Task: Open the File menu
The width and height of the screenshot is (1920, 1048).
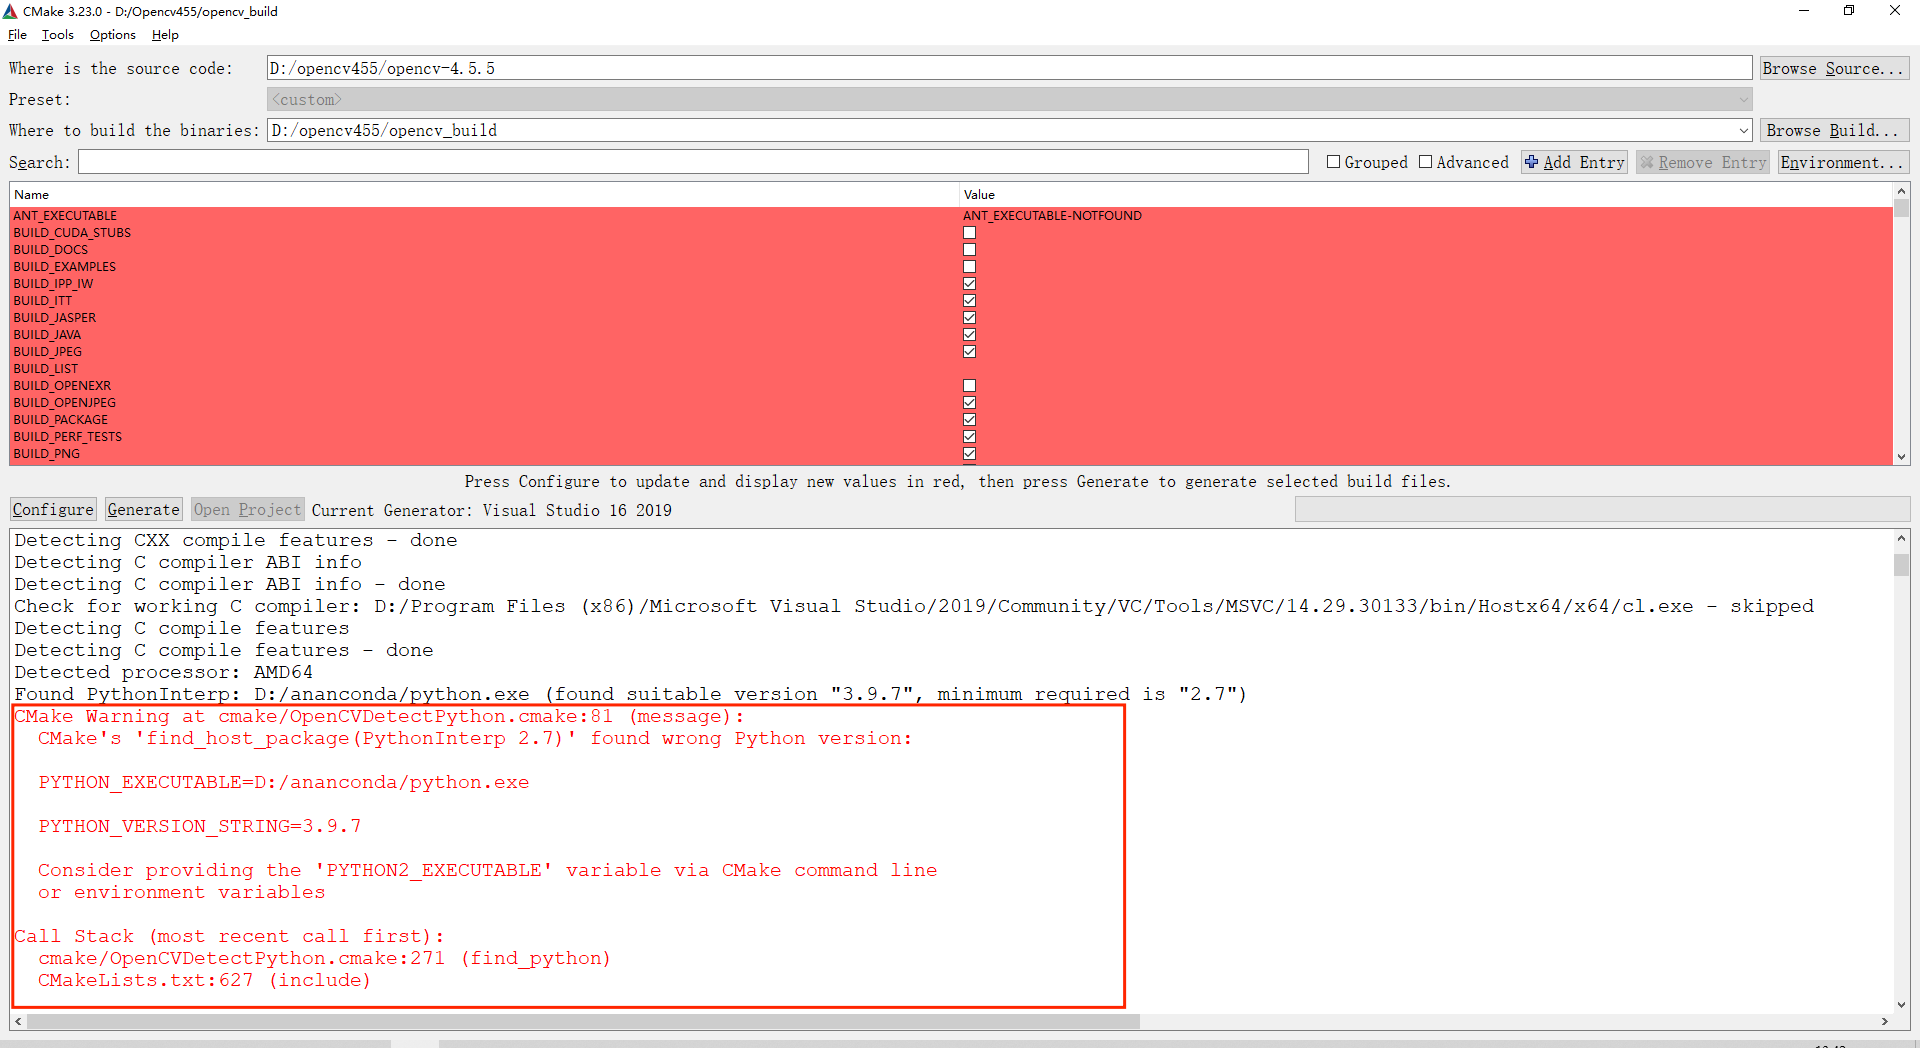Action: (x=17, y=35)
